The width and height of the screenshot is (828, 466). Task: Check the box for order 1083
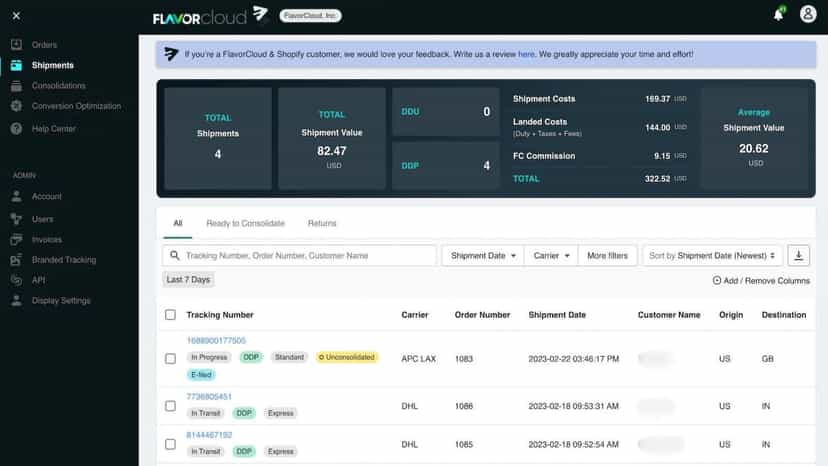pyautogui.click(x=170, y=359)
